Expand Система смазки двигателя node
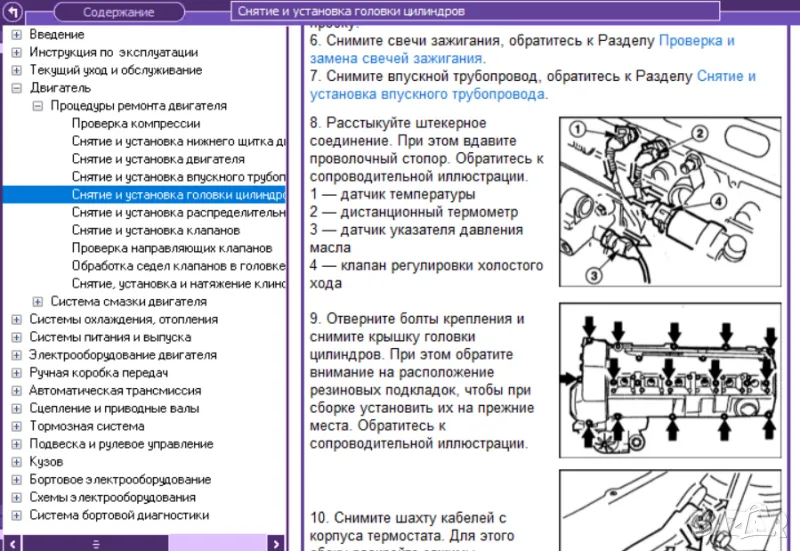This screenshot has width=800, height=551. (x=38, y=301)
